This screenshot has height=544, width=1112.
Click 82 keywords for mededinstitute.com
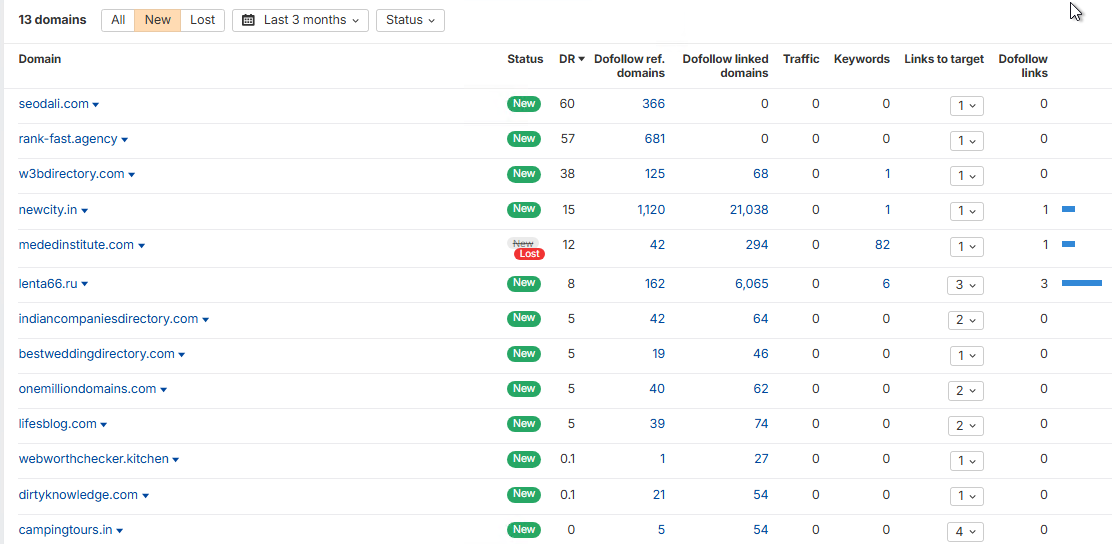(882, 245)
